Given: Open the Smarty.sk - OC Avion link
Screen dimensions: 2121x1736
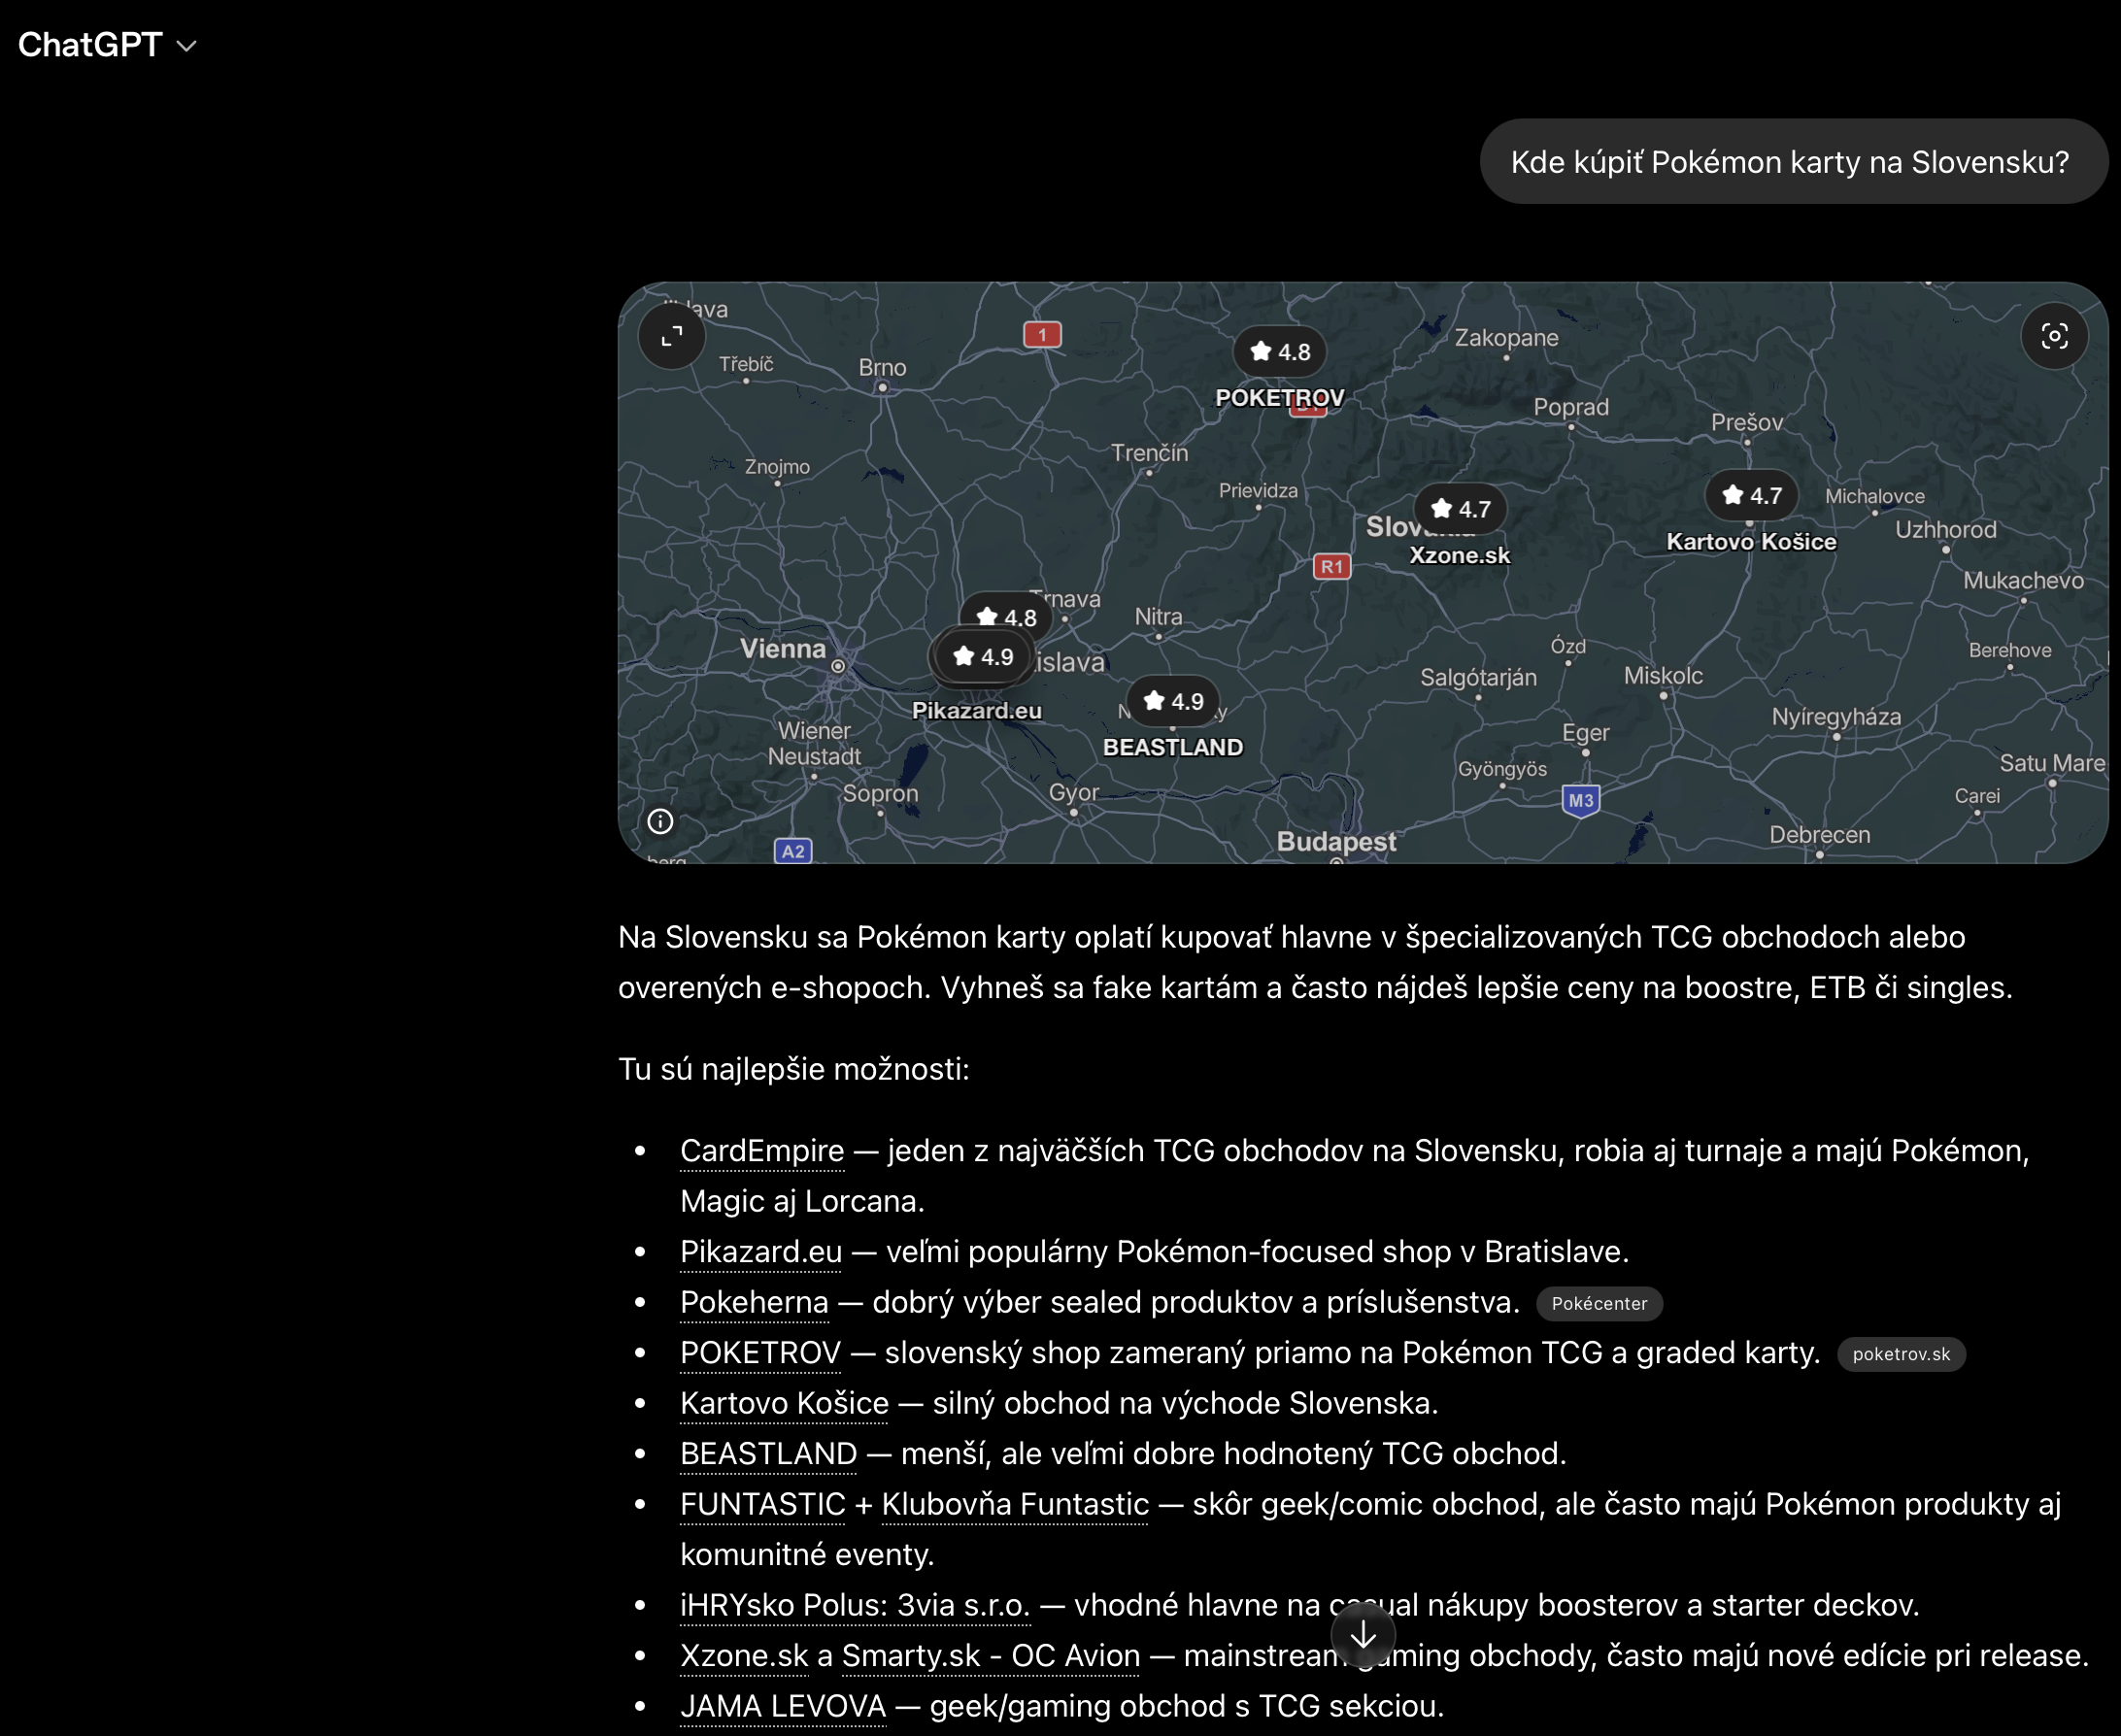Looking at the screenshot, I should pos(991,1656).
